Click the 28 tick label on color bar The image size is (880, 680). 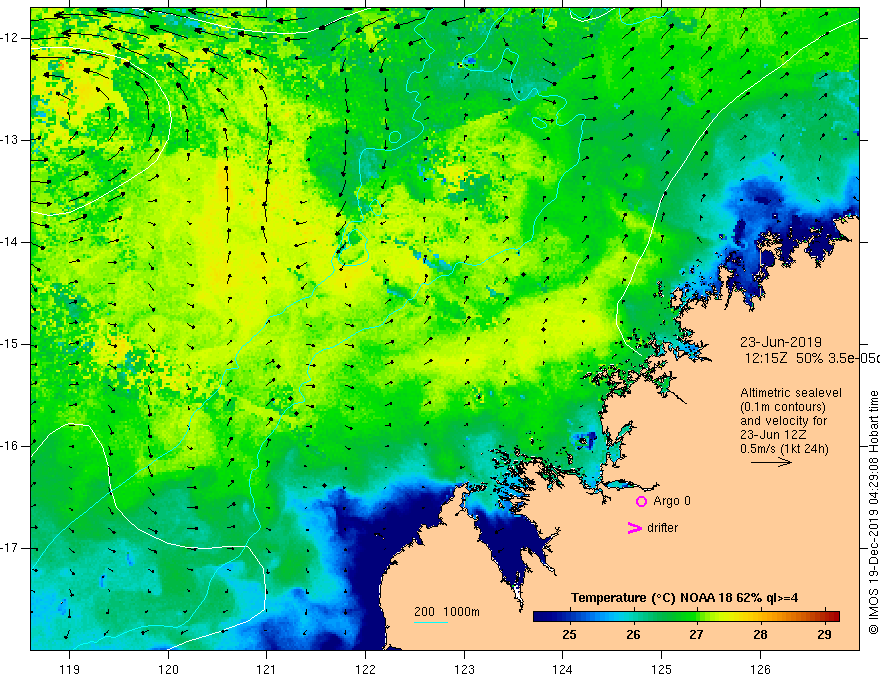coord(760,635)
